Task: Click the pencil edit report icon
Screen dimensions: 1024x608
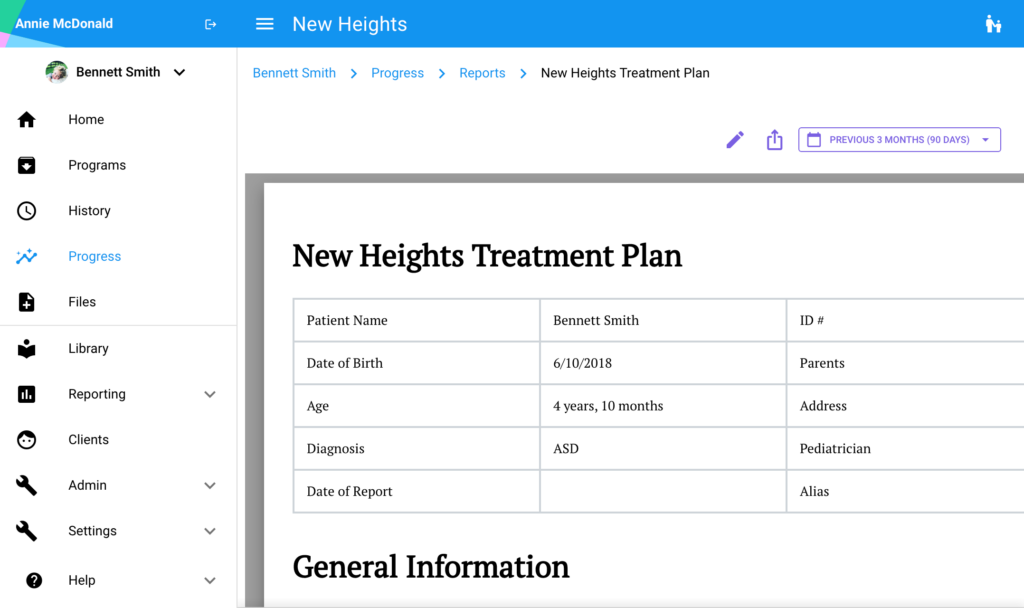Action: click(735, 140)
